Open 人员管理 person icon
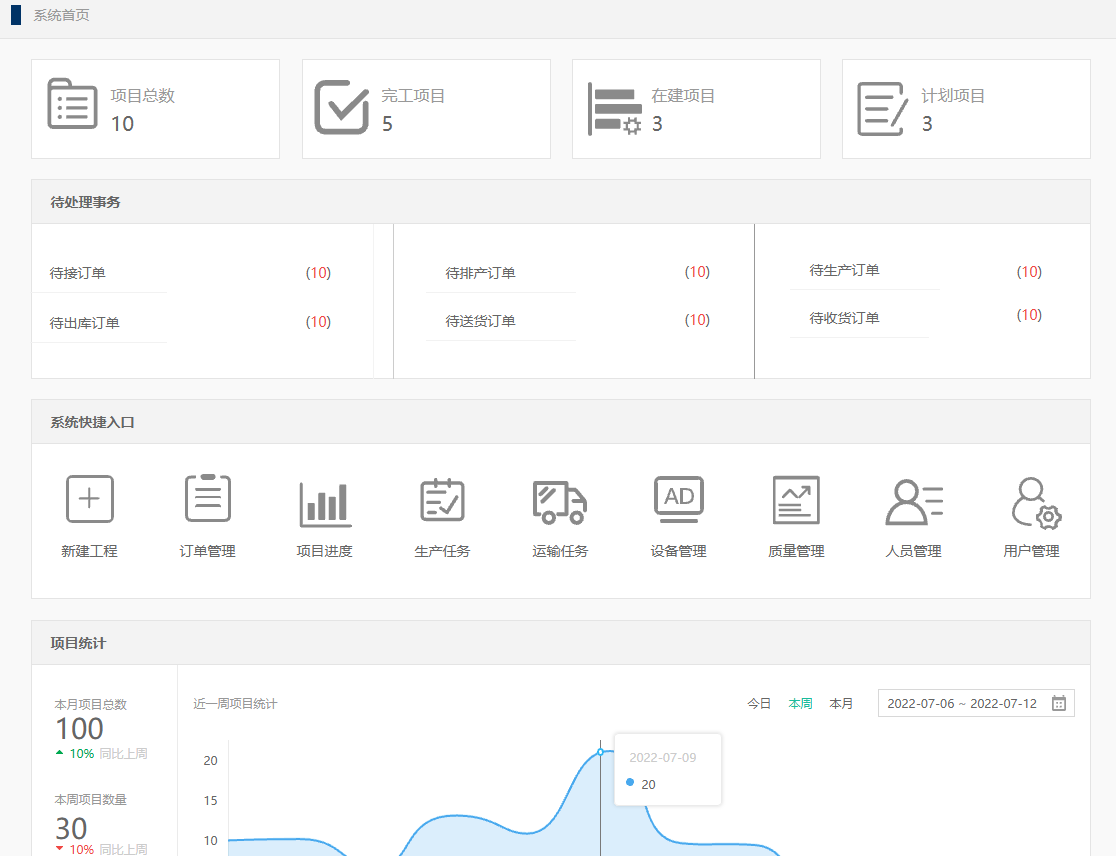The width and height of the screenshot is (1116, 856). (x=913, y=501)
